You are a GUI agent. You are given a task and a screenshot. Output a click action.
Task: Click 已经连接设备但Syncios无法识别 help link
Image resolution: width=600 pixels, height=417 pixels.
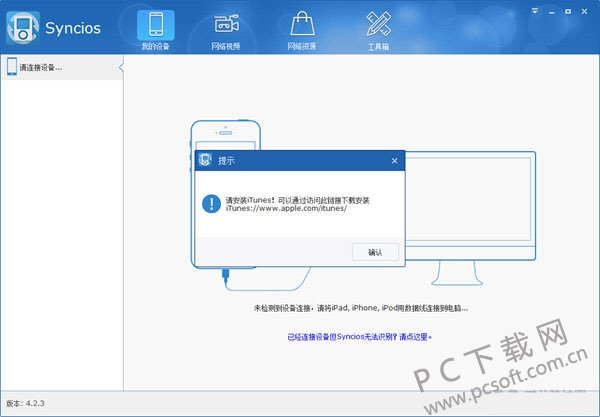(x=359, y=337)
